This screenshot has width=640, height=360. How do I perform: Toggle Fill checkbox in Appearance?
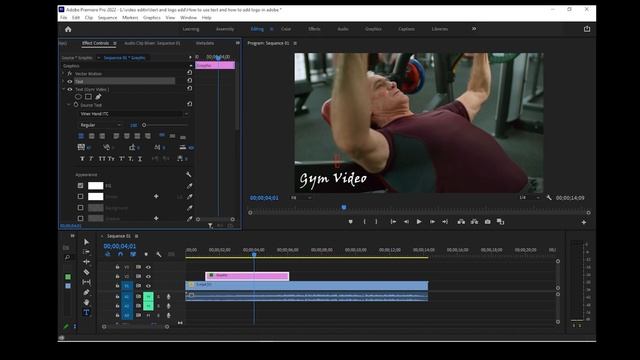(80, 186)
